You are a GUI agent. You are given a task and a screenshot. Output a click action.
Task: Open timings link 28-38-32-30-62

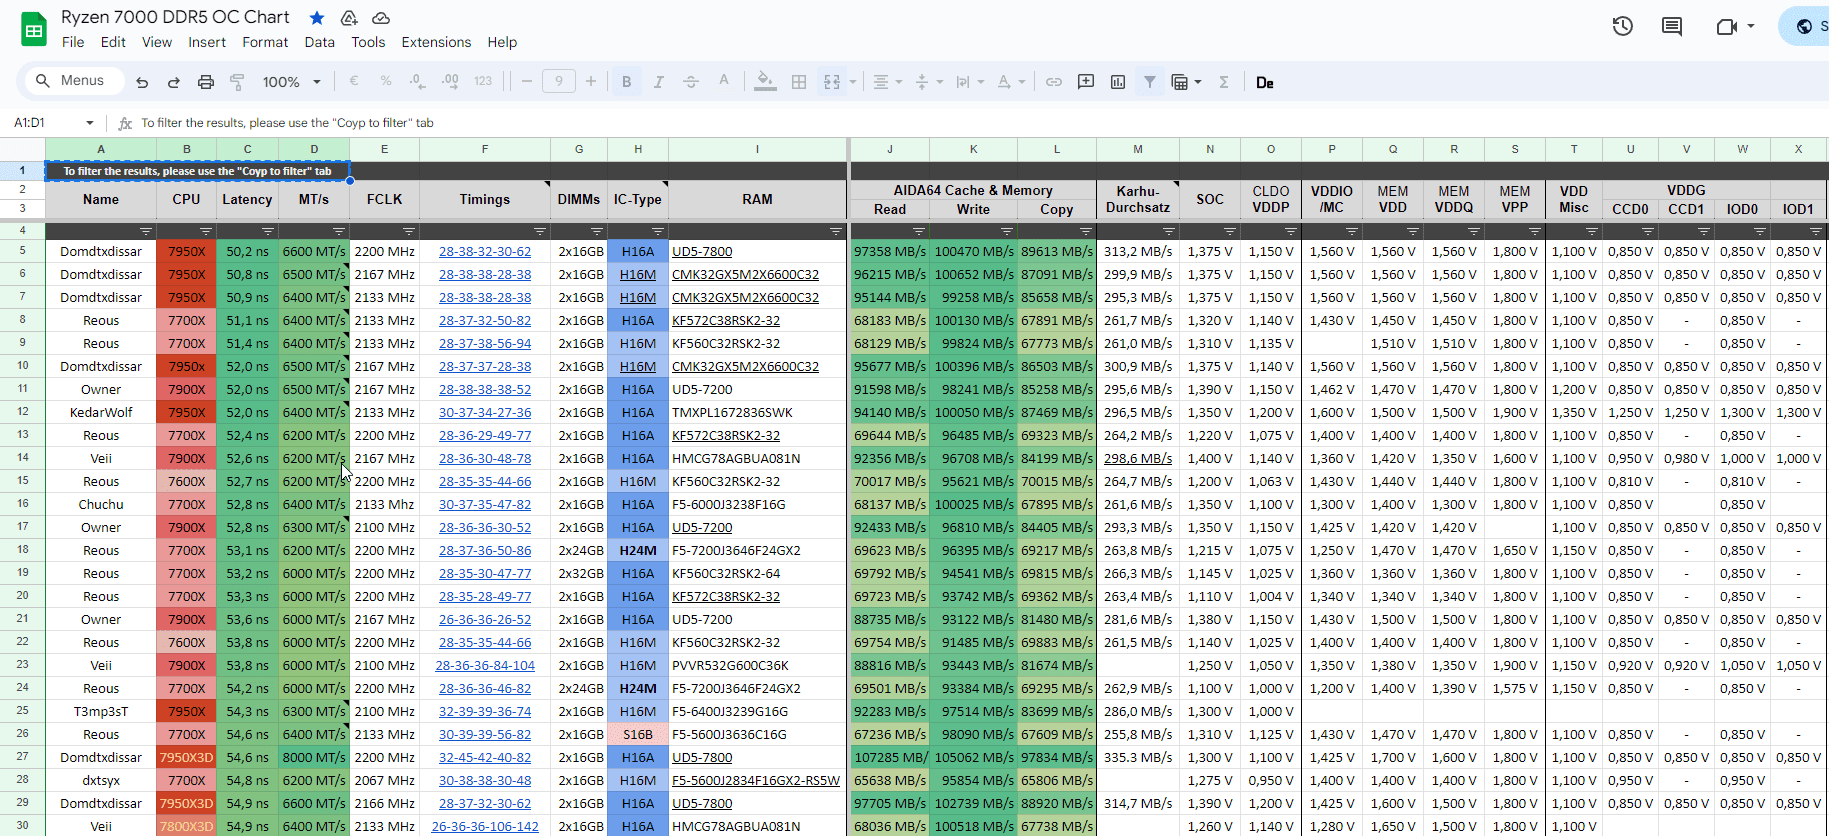pyautogui.click(x=485, y=252)
